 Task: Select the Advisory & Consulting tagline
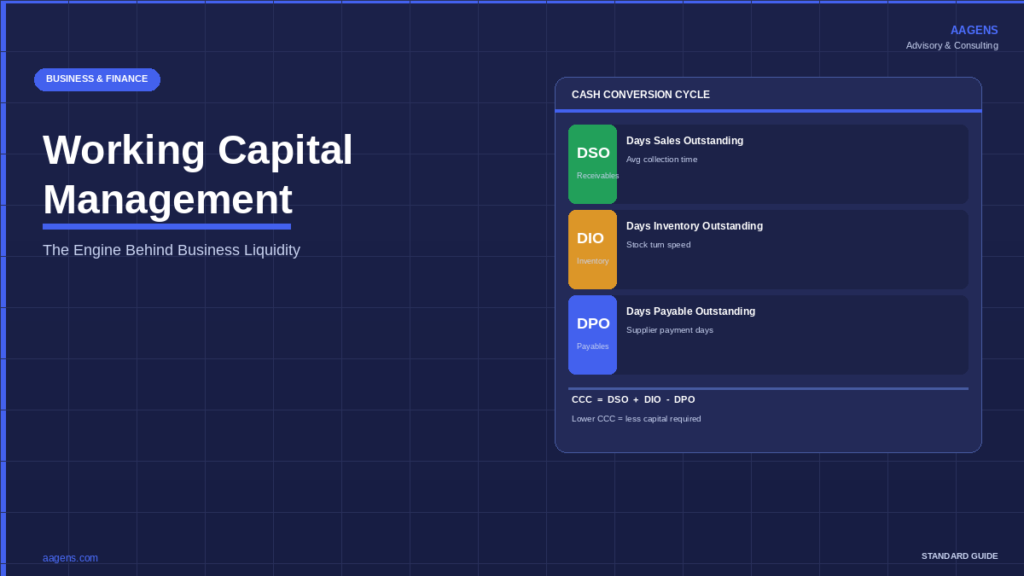pyautogui.click(x=952, y=46)
